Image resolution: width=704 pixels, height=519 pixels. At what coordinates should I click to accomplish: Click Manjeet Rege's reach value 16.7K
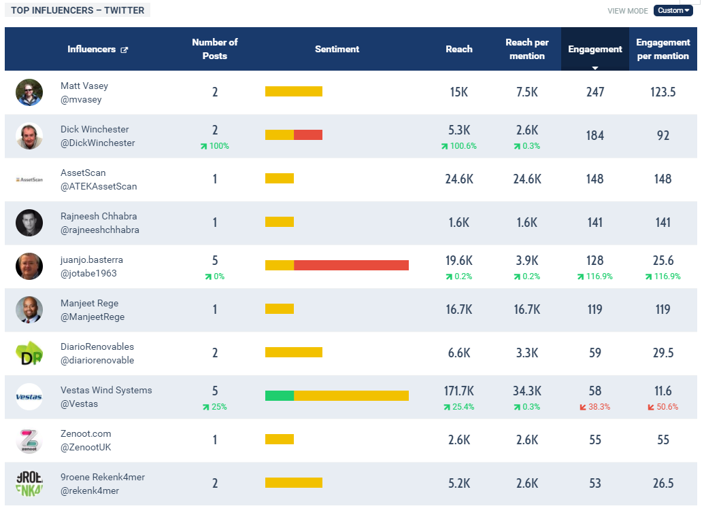(x=459, y=310)
